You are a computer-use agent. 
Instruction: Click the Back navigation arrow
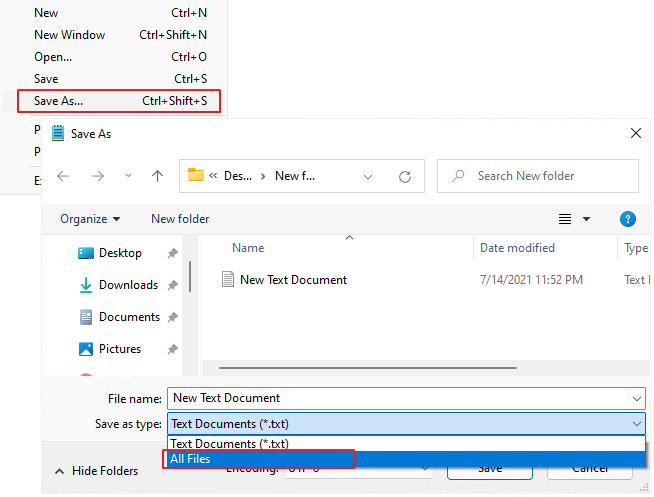point(63,176)
